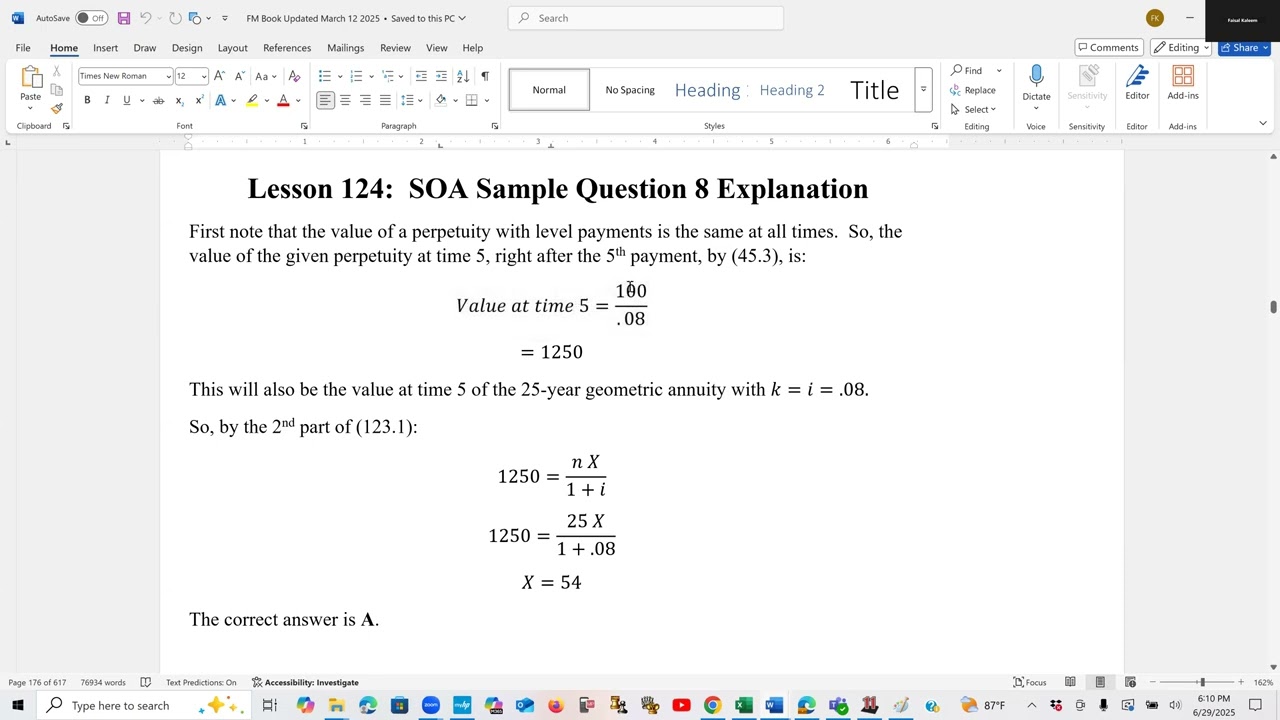Expand bullets list dropdown arrow
This screenshot has width=1280, height=720.
(340, 76)
